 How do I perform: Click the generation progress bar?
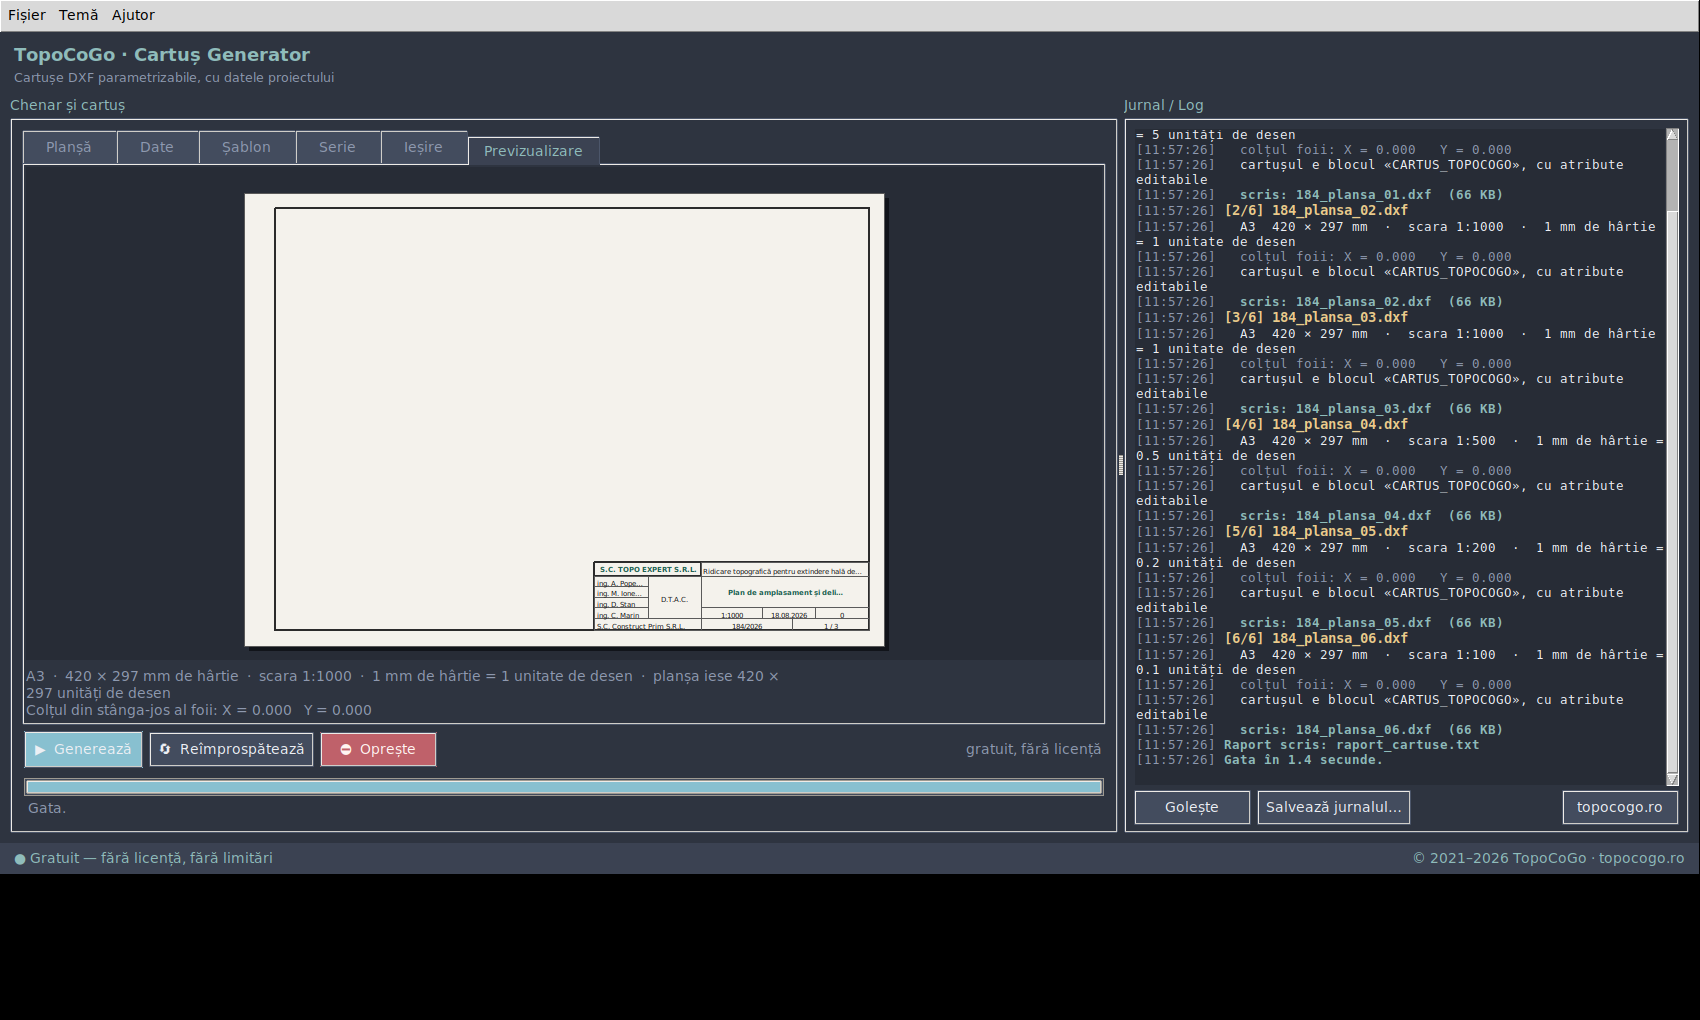564,787
